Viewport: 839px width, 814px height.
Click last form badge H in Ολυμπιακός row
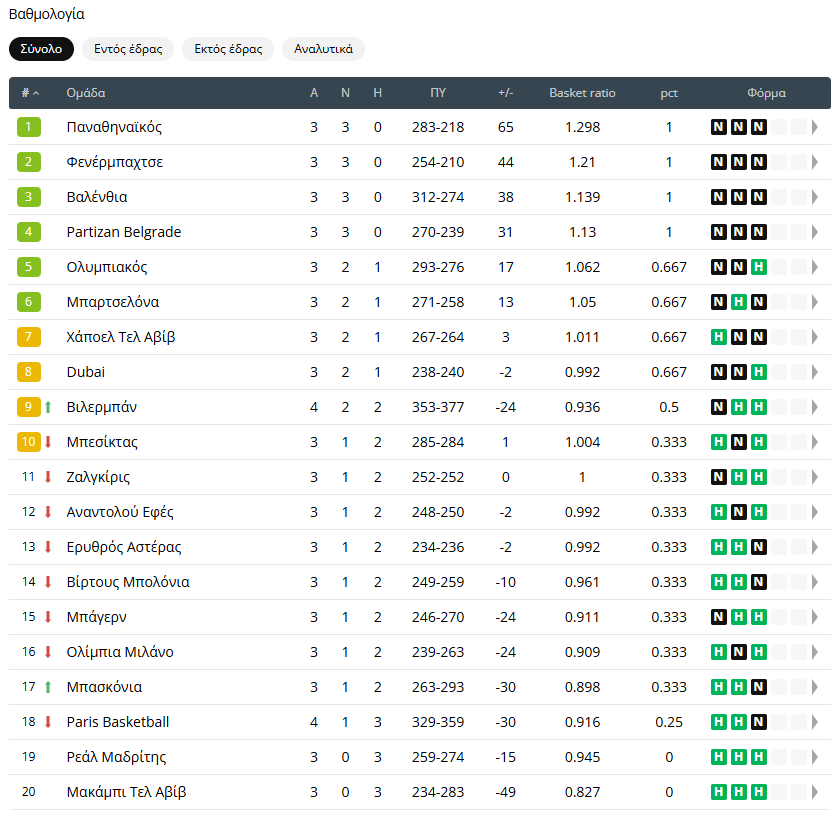click(x=759, y=267)
